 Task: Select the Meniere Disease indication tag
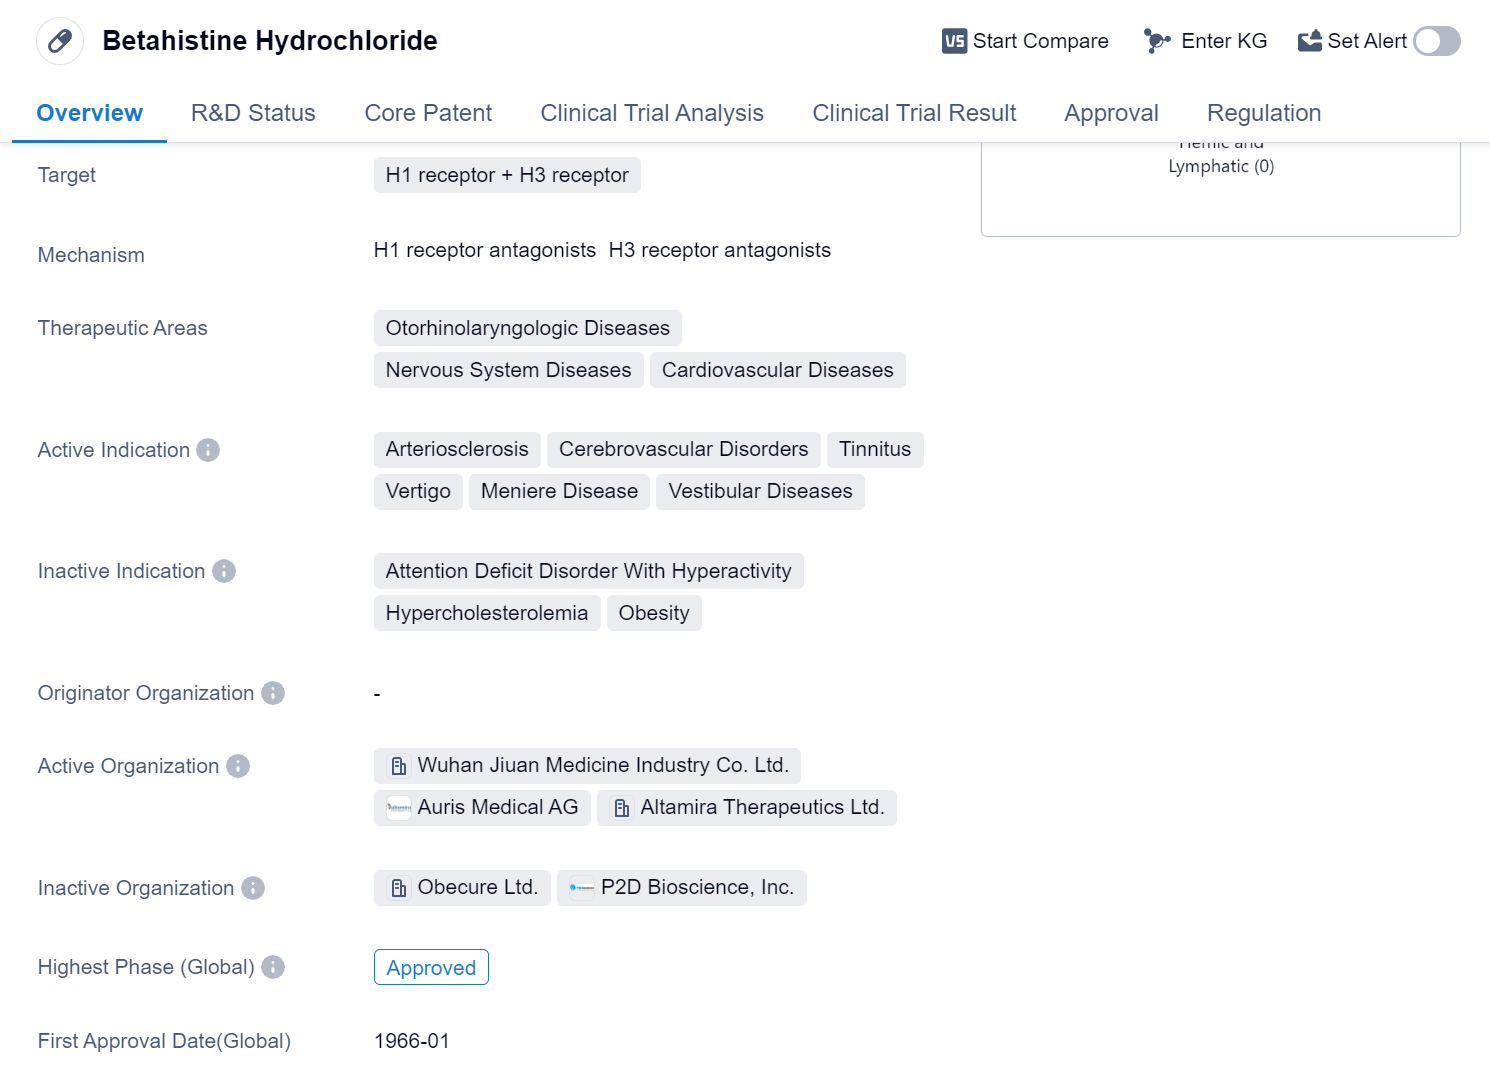(559, 491)
